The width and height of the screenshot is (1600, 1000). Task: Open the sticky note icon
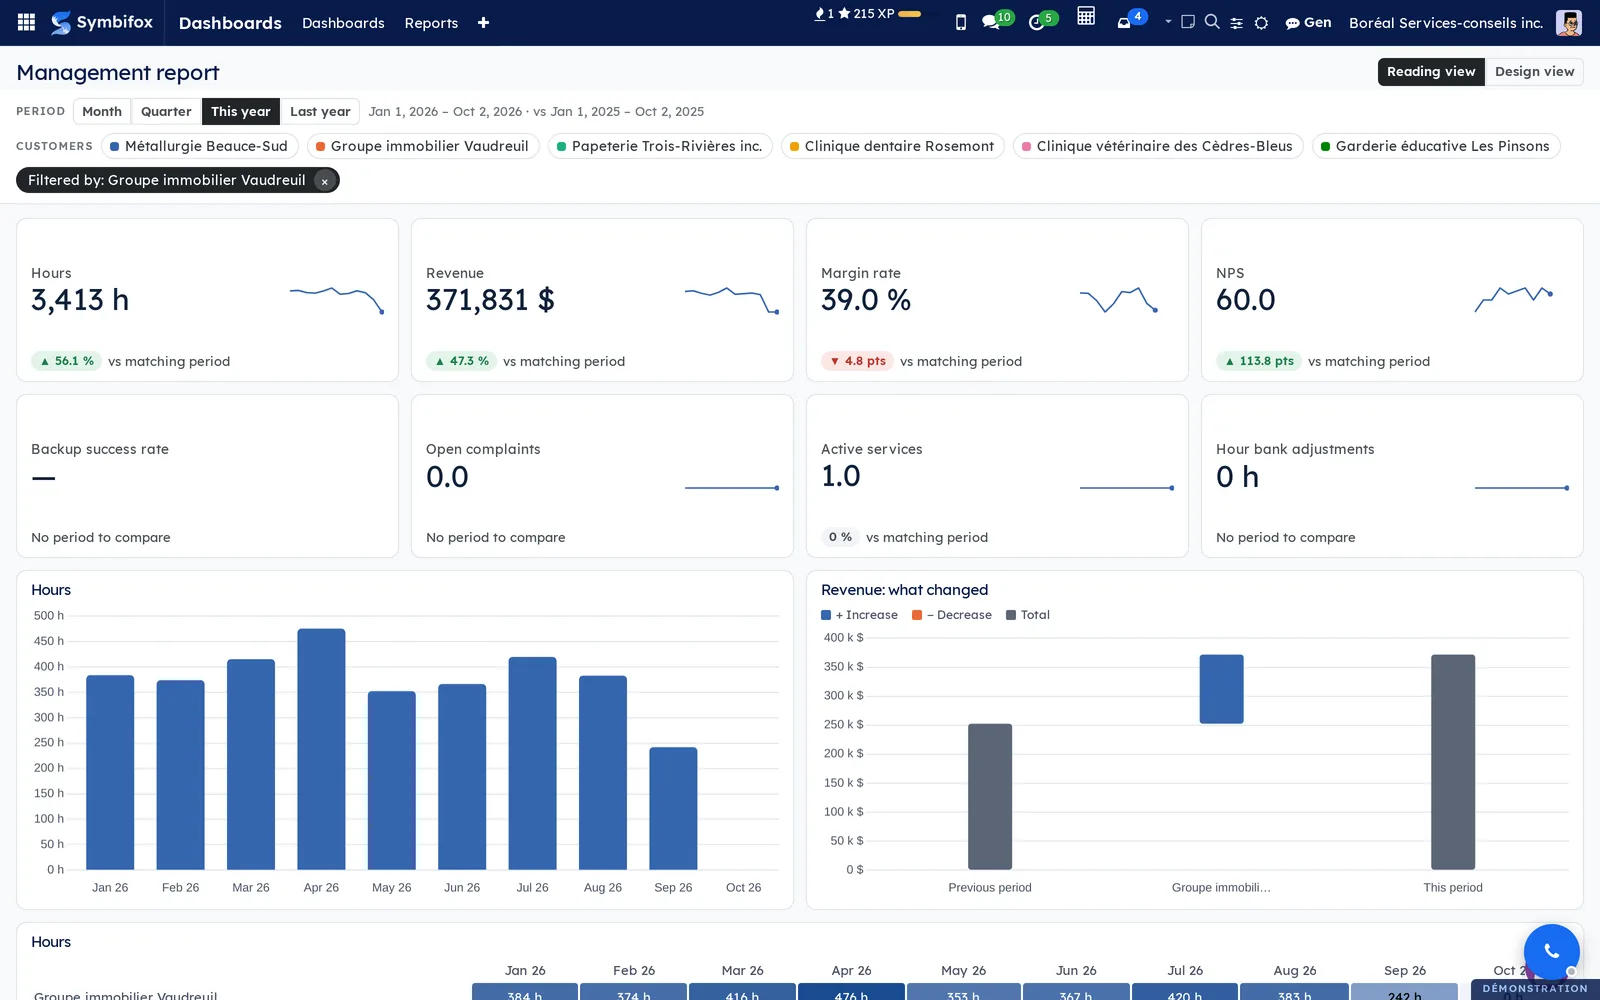[1188, 22]
